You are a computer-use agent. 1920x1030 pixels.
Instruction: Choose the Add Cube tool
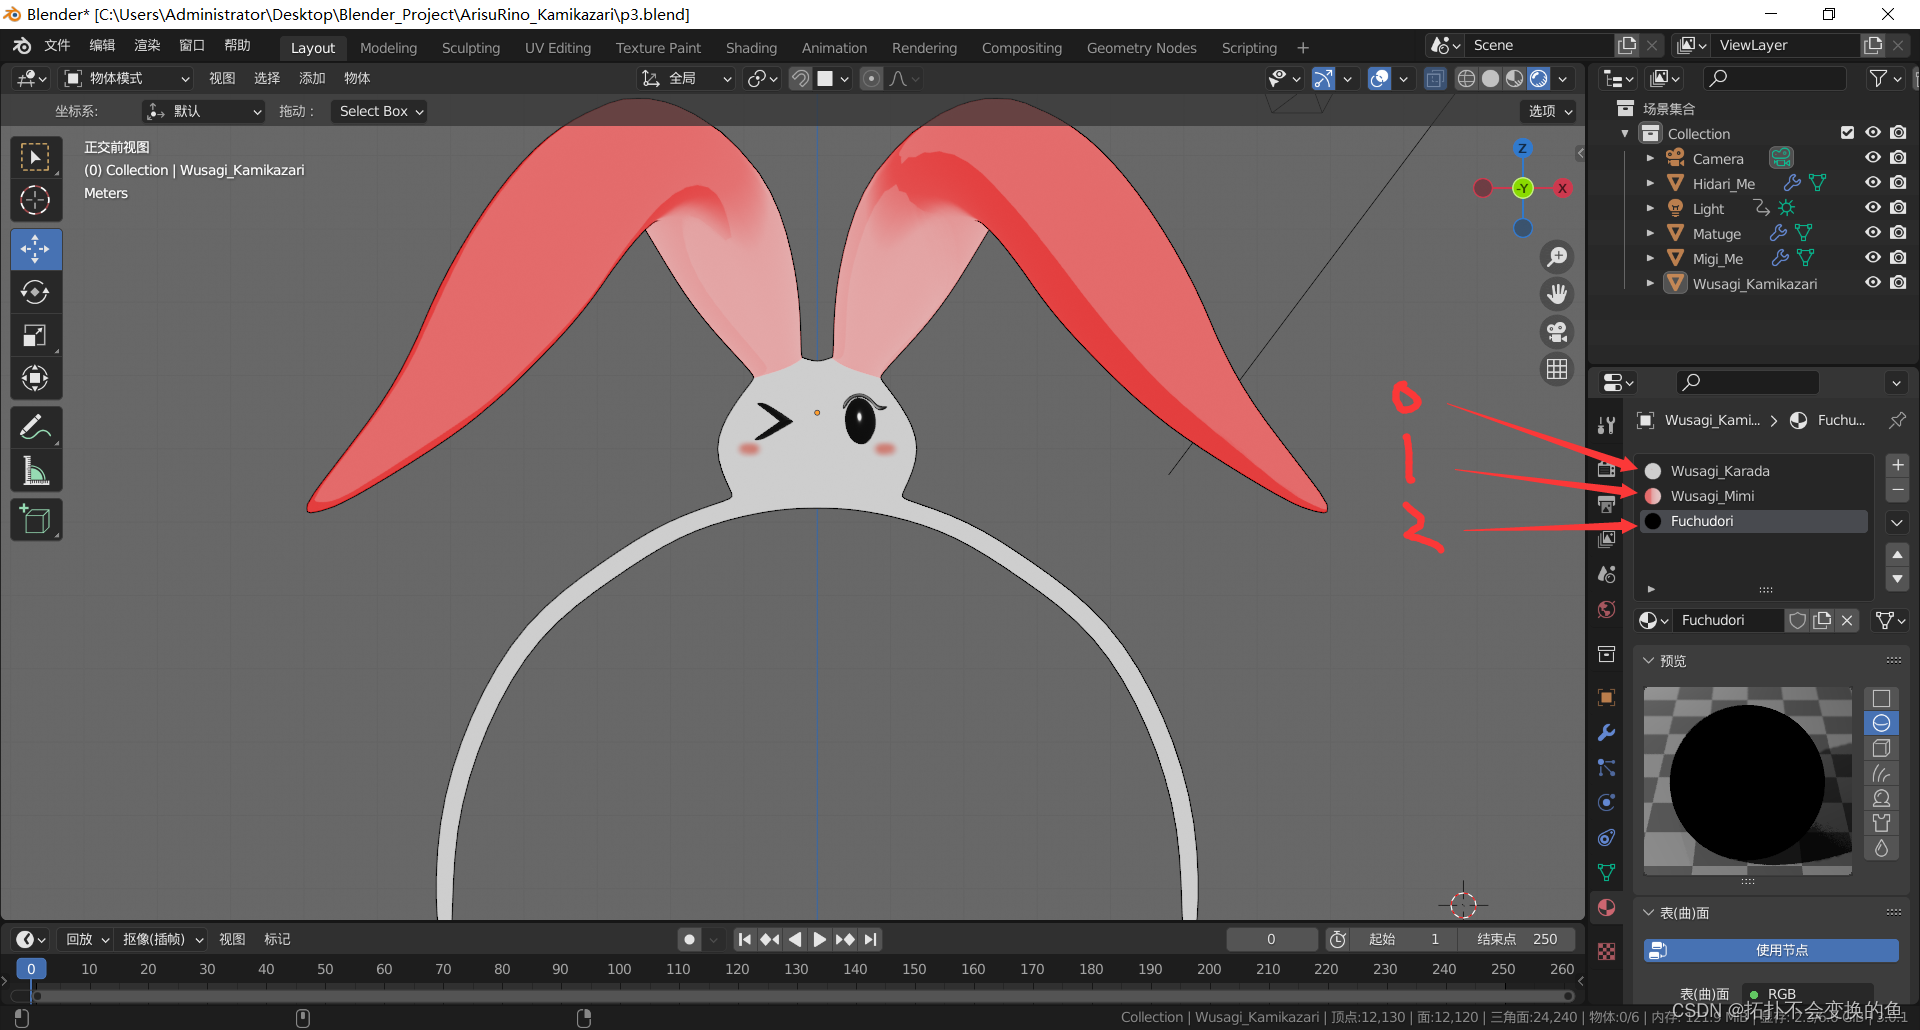[35, 520]
